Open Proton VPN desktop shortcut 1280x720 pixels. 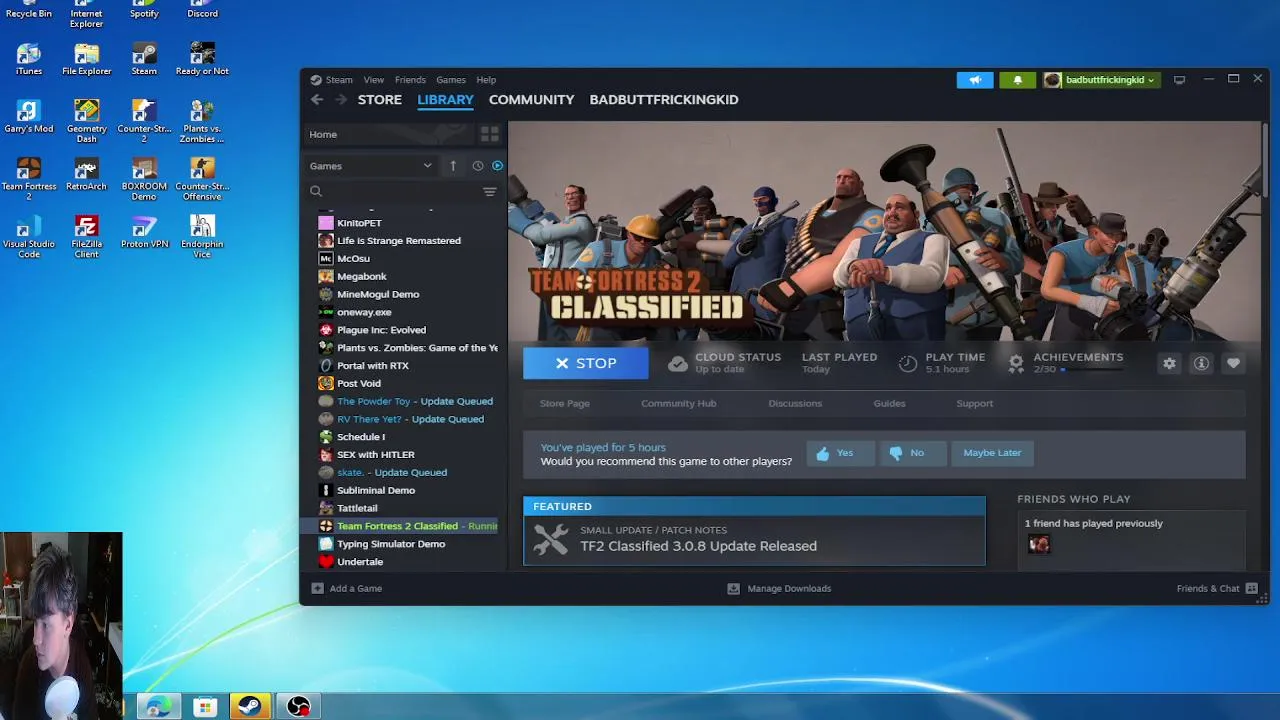(144, 231)
